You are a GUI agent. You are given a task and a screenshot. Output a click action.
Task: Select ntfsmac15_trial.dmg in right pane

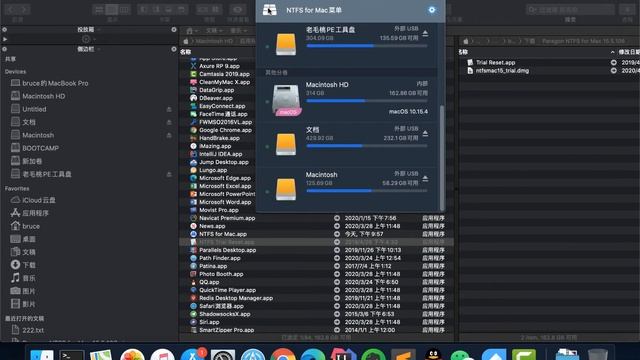(x=502, y=71)
